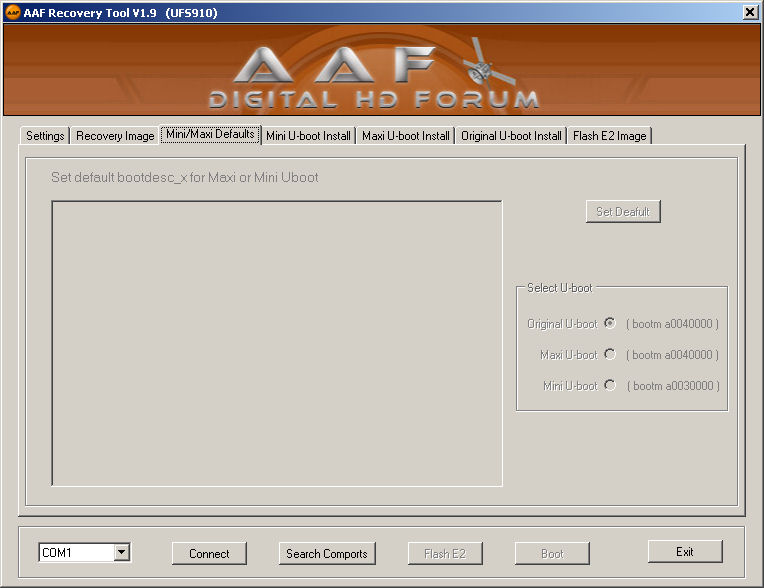Image resolution: width=764 pixels, height=588 pixels.
Task: Select the Original U-boot radio button
Action: tap(610, 323)
